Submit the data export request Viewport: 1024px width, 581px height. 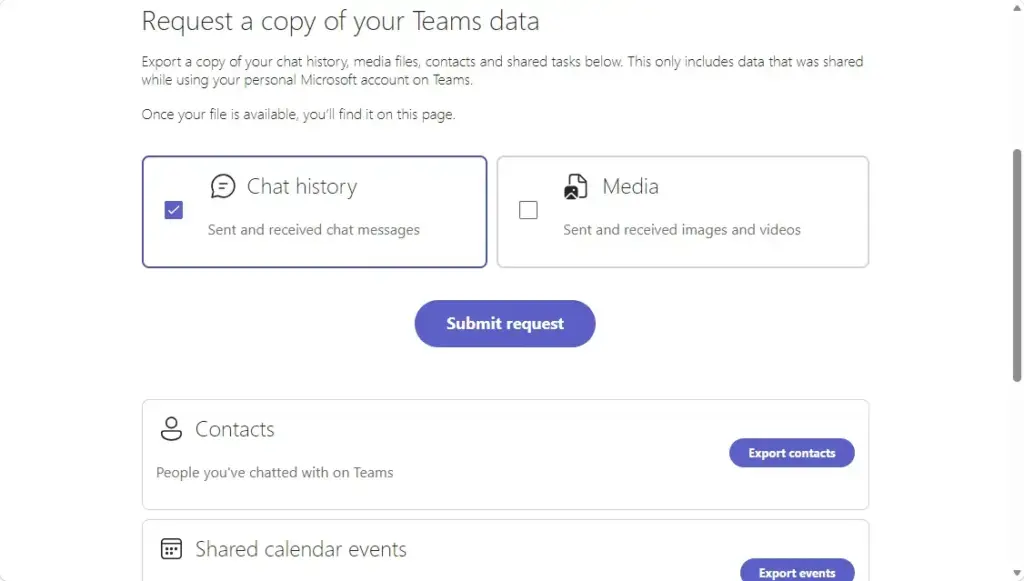coord(505,324)
